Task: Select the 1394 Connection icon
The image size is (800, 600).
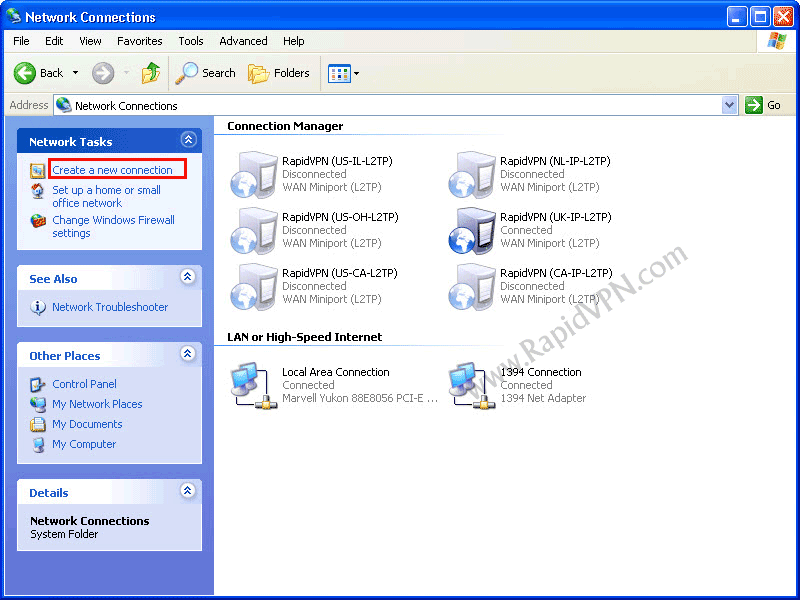Action: (471, 385)
